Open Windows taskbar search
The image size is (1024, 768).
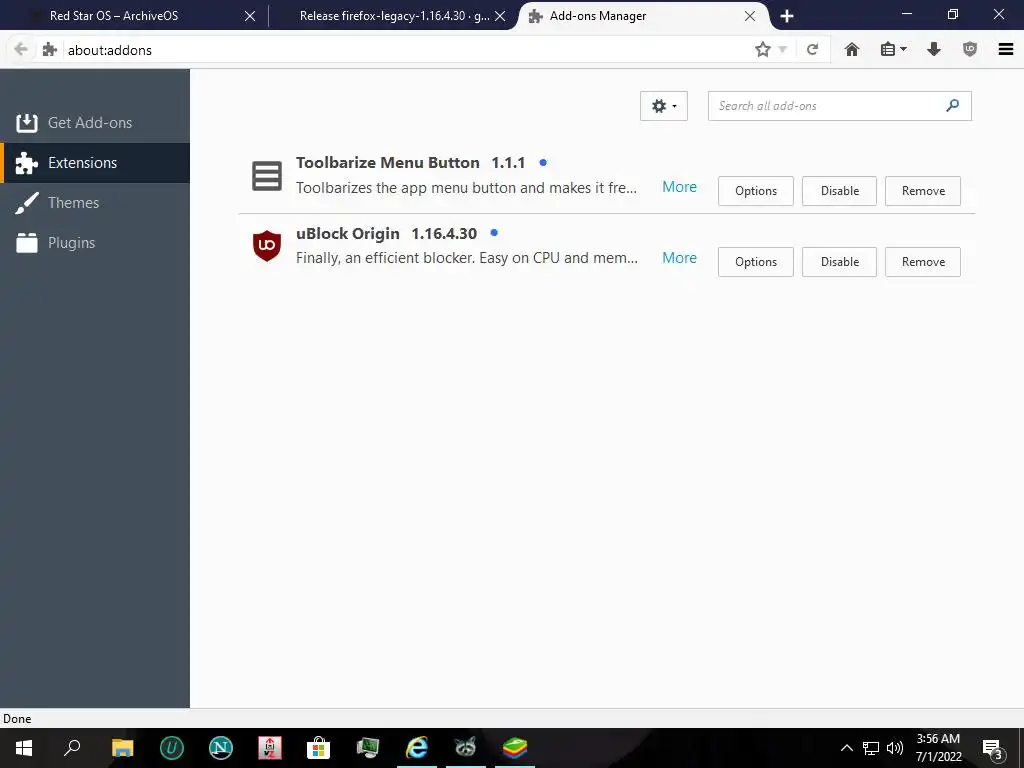(72, 748)
